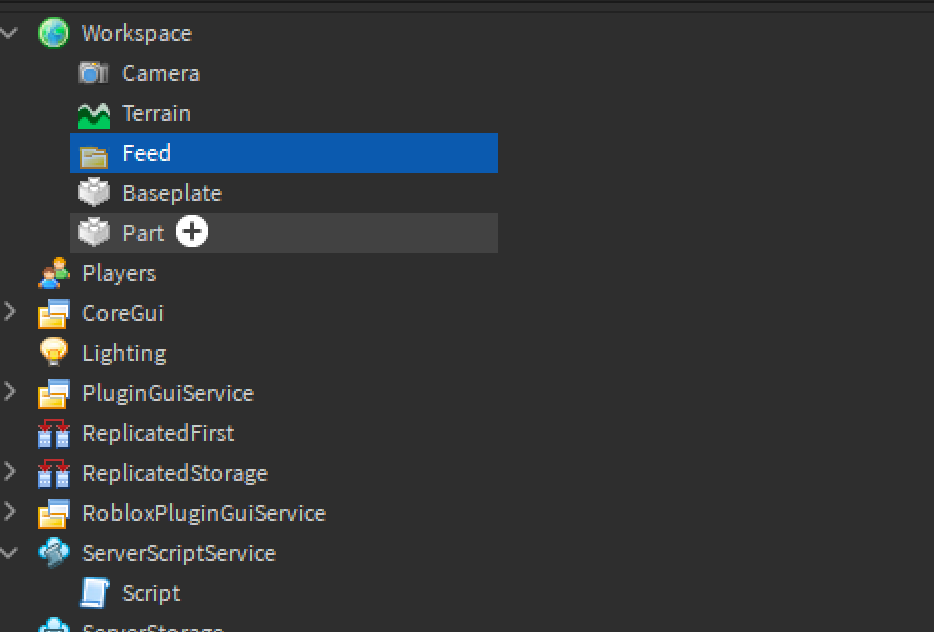Expand the PluginGuiService node
This screenshot has height=632, width=934.
pos(11,393)
